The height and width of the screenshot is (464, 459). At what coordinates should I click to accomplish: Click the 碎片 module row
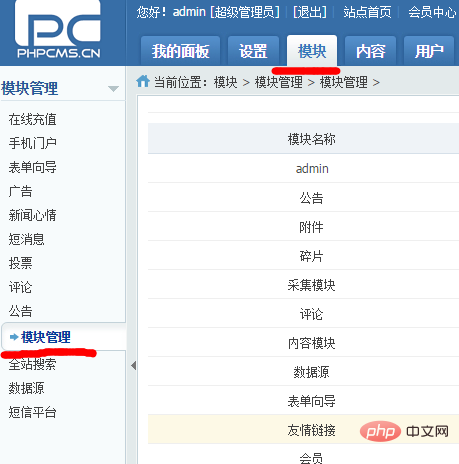point(303,255)
